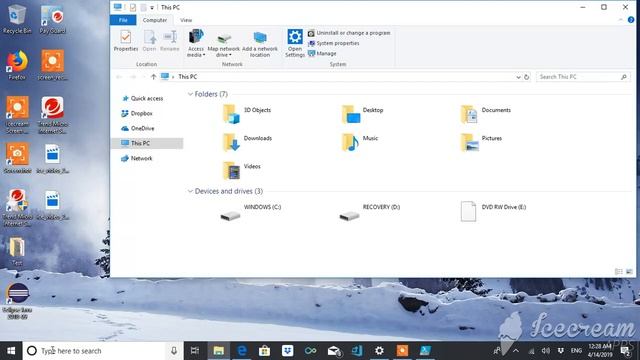This screenshot has width=640, height=360.
Task: Open Dropbox from the taskbar
Action: coord(287,351)
